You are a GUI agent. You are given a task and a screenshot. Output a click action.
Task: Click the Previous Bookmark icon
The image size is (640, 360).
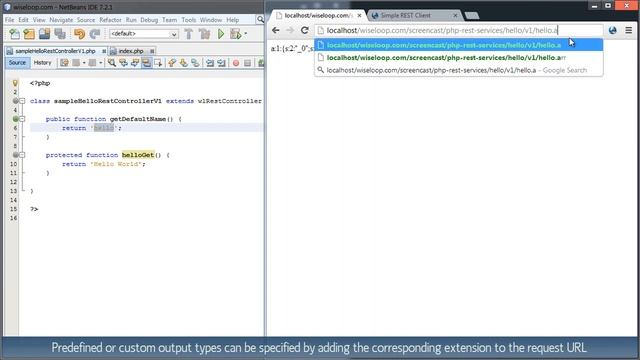pyautogui.click(x=172, y=63)
